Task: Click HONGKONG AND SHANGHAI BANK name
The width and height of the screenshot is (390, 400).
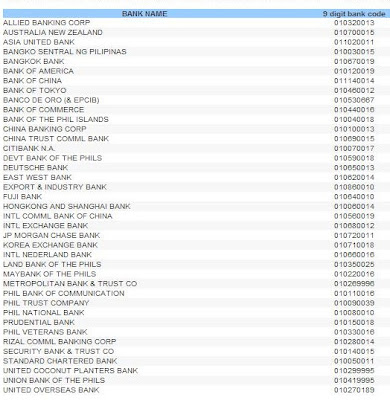Action: pyautogui.click(x=67, y=206)
